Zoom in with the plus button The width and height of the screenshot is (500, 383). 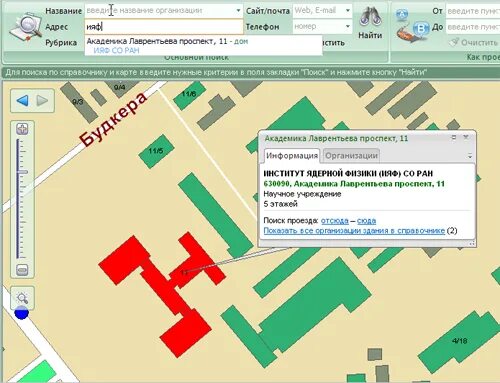point(22,129)
